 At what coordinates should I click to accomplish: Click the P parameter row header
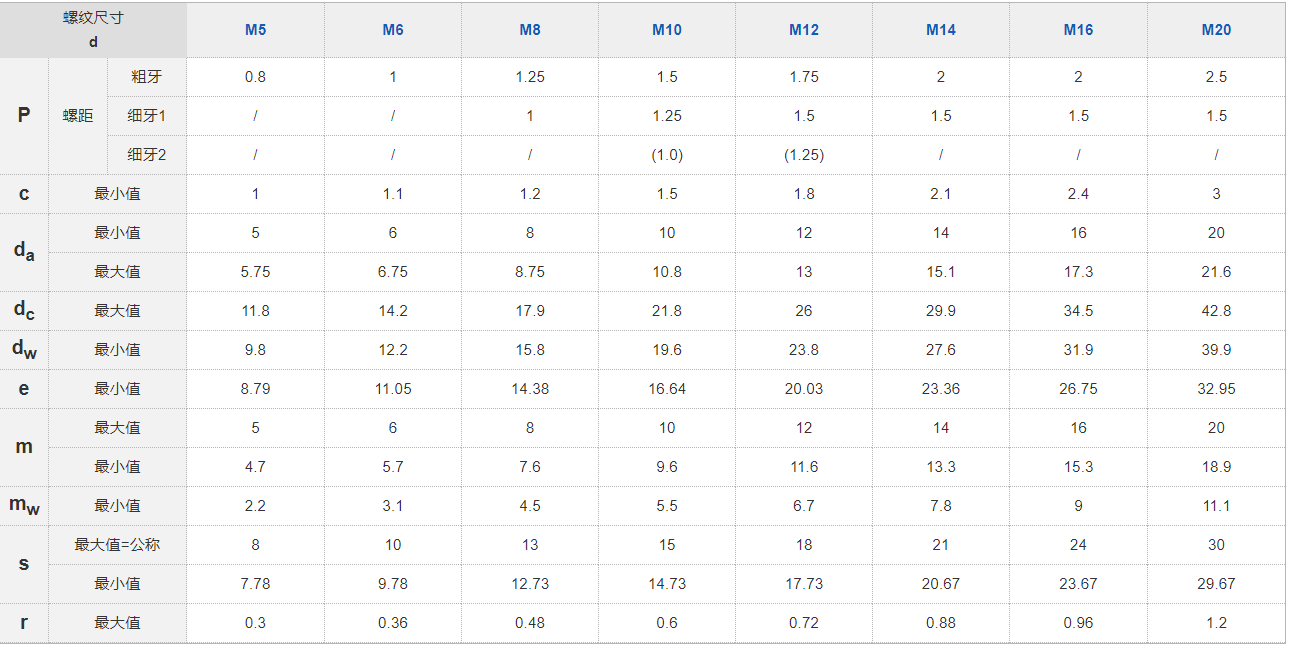24,116
